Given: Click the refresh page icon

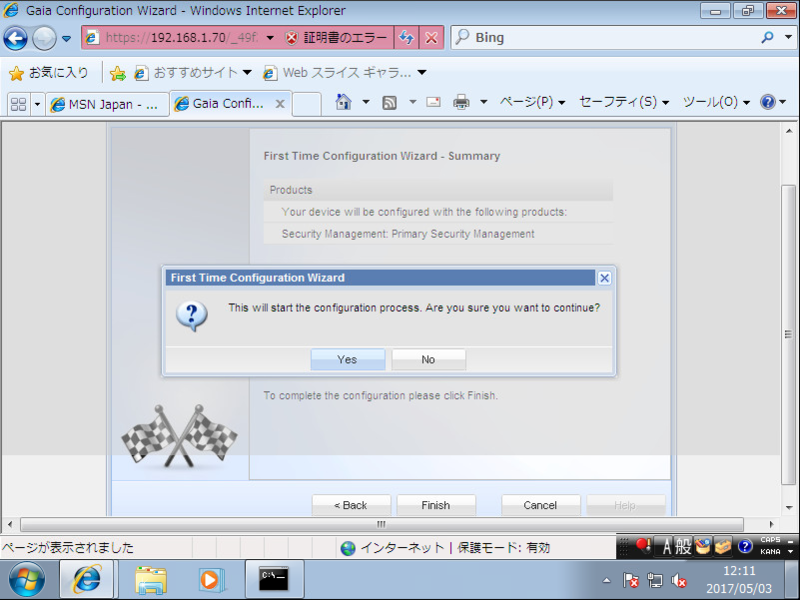Looking at the screenshot, I should click(x=406, y=38).
